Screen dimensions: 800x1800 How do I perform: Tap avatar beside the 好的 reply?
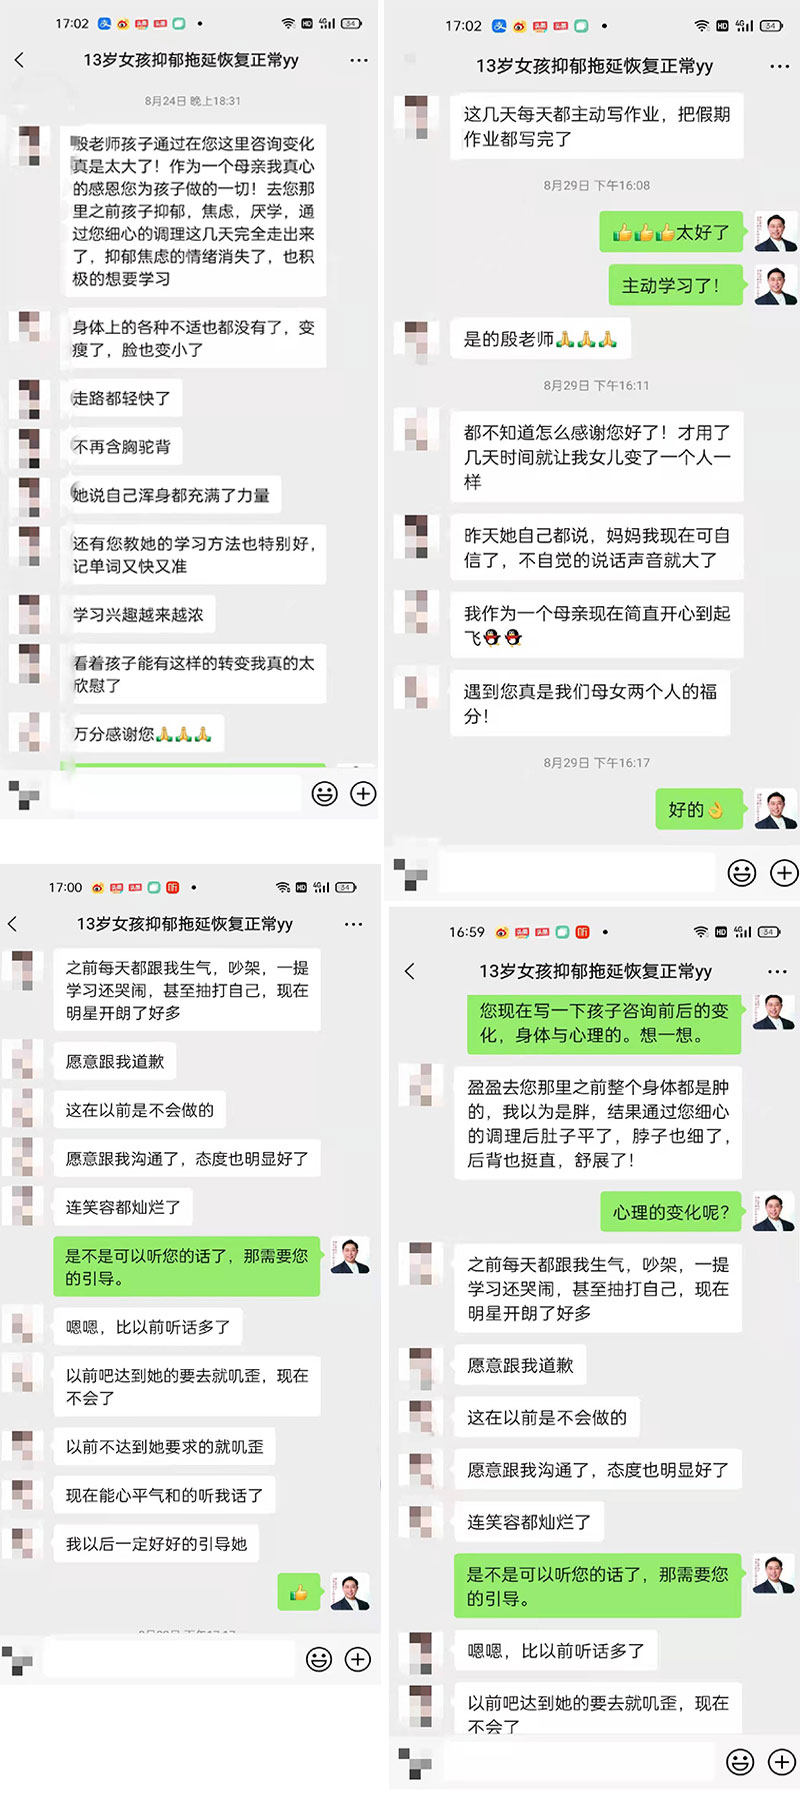click(775, 809)
